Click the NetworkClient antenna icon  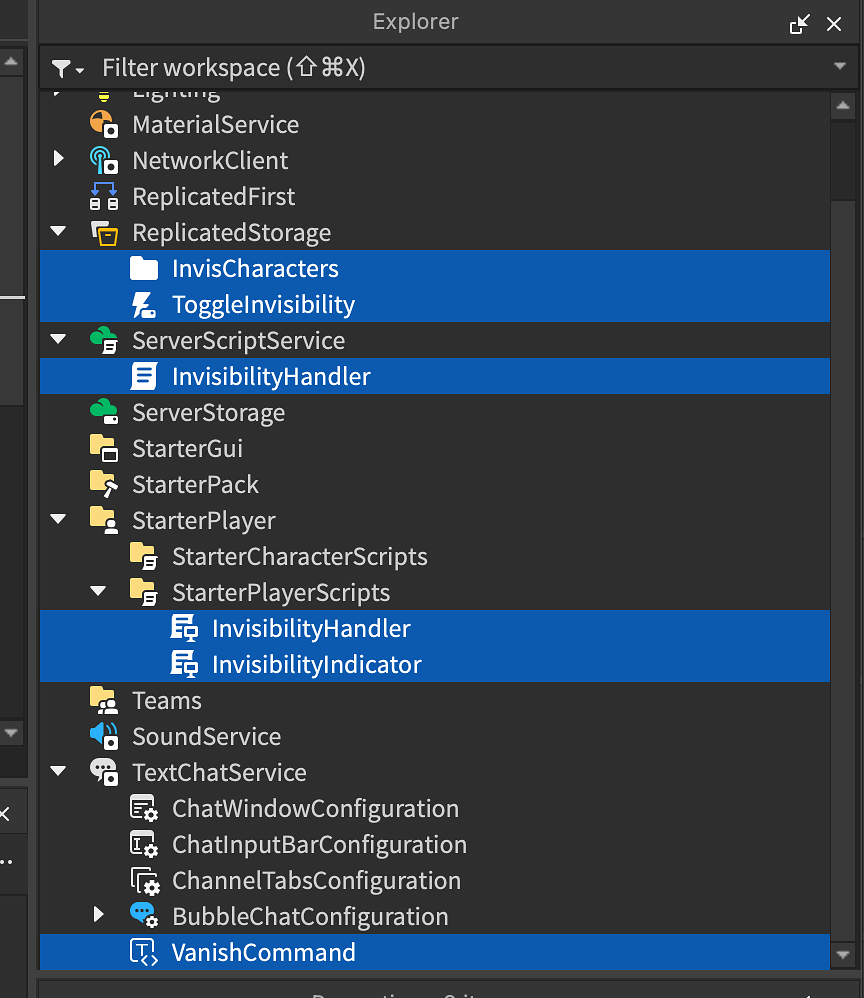(x=103, y=160)
